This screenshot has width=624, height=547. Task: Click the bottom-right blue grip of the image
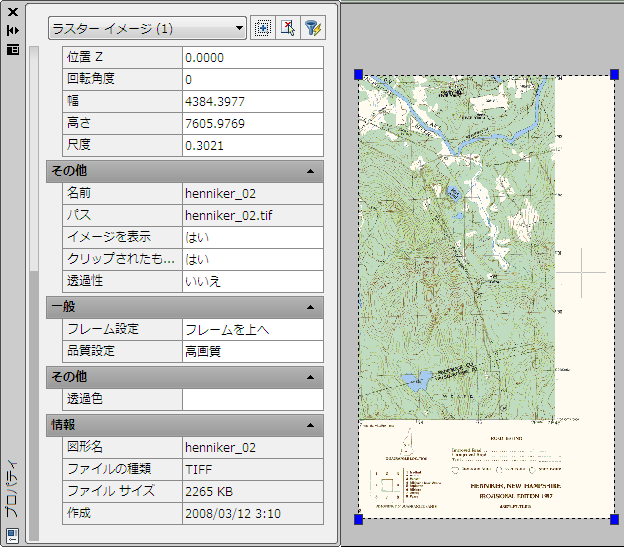(614, 519)
